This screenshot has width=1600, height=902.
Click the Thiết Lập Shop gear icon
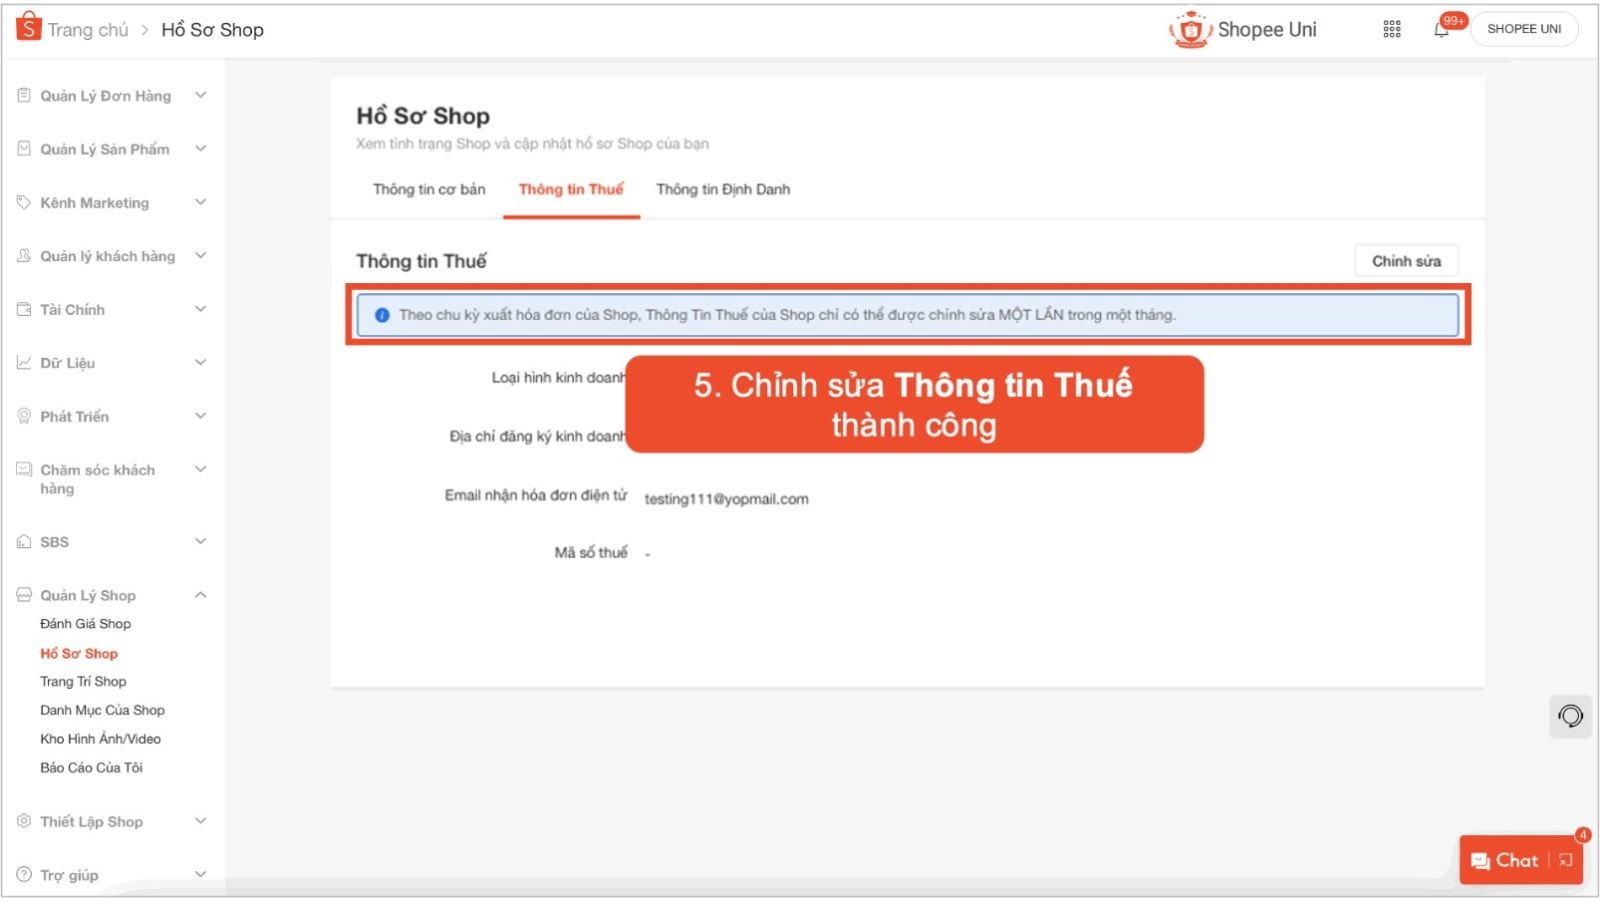[x=24, y=821]
